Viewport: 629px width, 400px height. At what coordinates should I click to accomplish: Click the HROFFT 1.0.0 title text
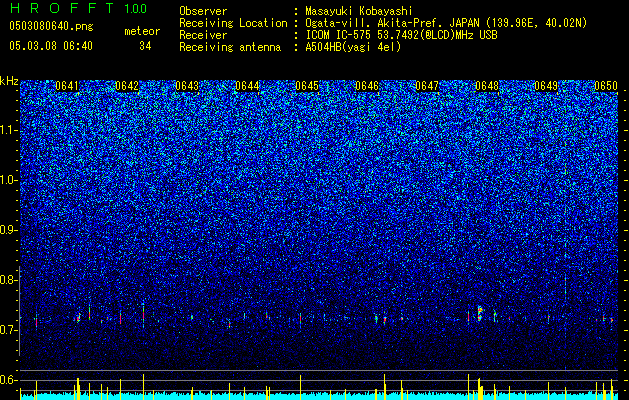[x=78, y=8]
